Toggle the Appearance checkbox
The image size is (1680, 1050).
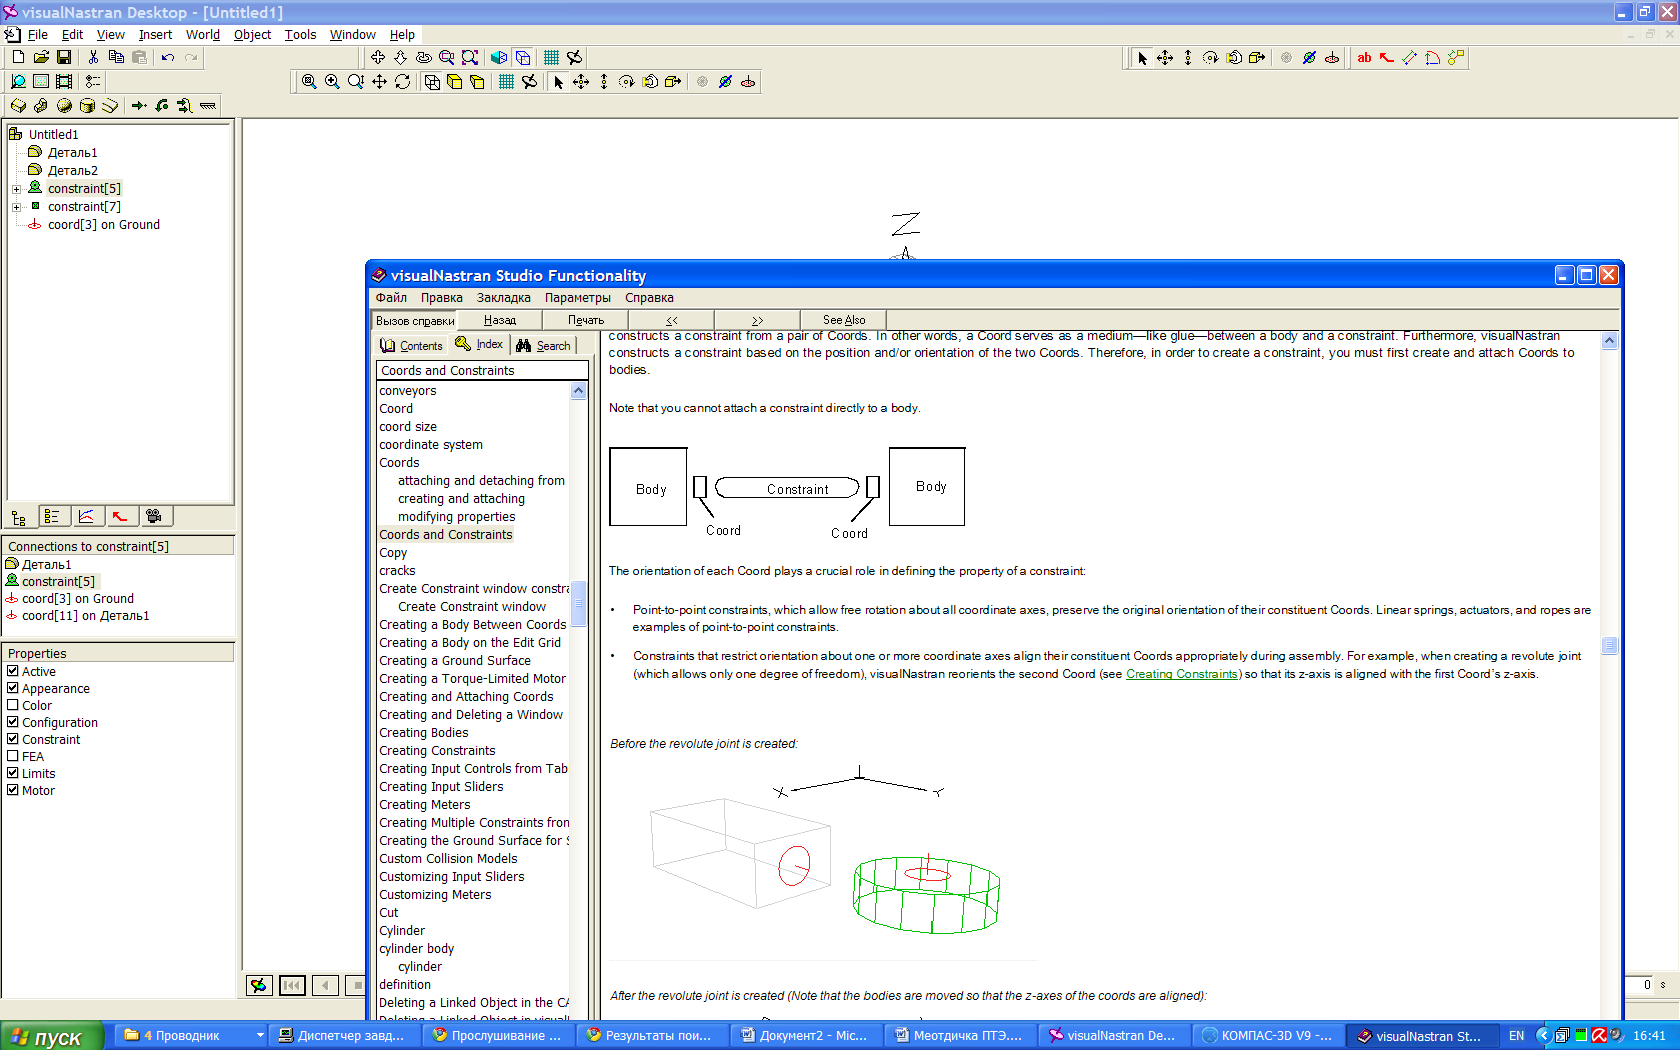pos(13,688)
